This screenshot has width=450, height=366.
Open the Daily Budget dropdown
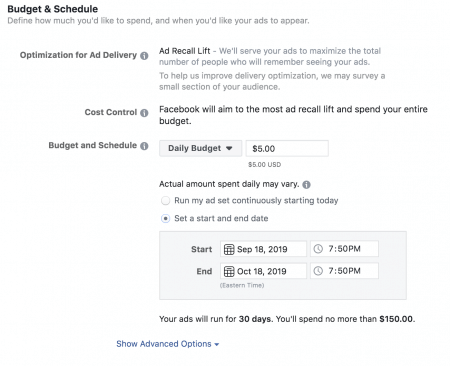pyautogui.click(x=200, y=148)
